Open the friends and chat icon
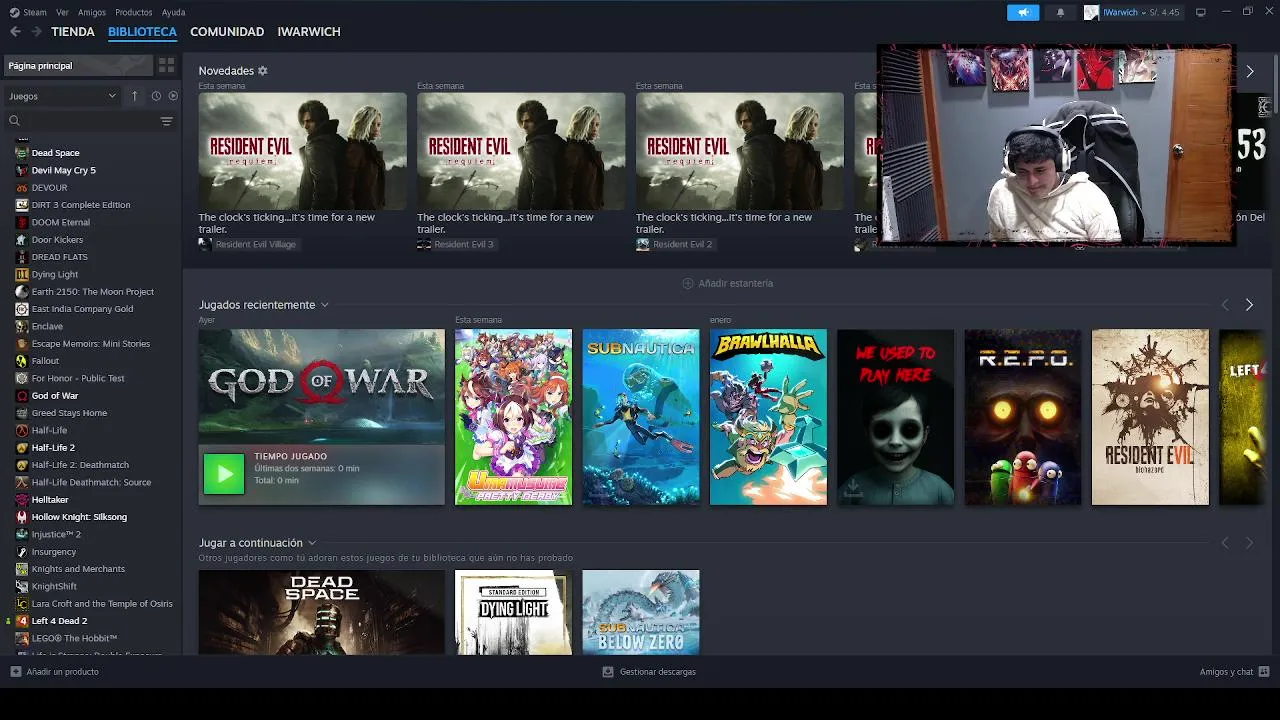 tap(1264, 672)
